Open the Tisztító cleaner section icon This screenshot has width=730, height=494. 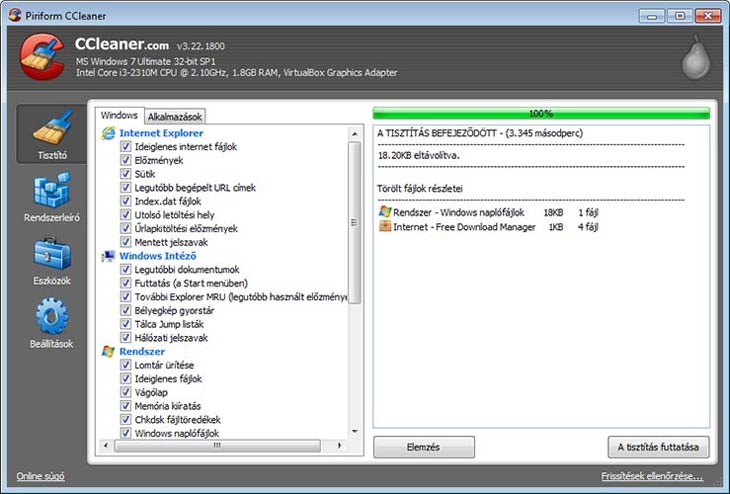coord(52,128)
